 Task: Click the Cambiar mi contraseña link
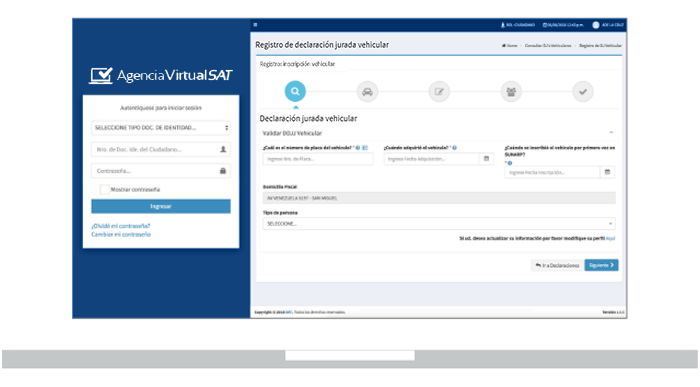tap(121, 234)
